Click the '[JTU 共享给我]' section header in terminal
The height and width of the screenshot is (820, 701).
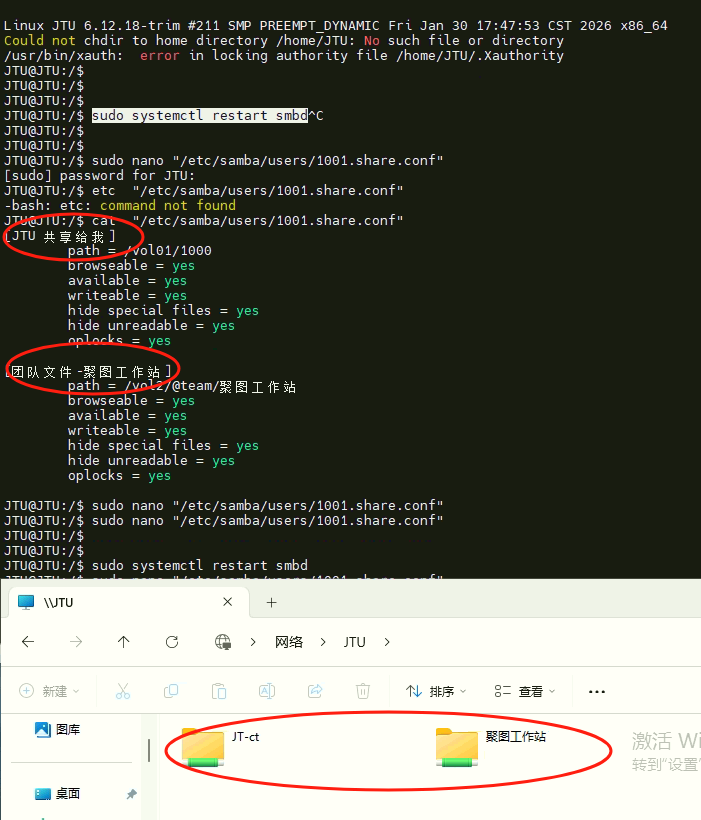point(60,236)
